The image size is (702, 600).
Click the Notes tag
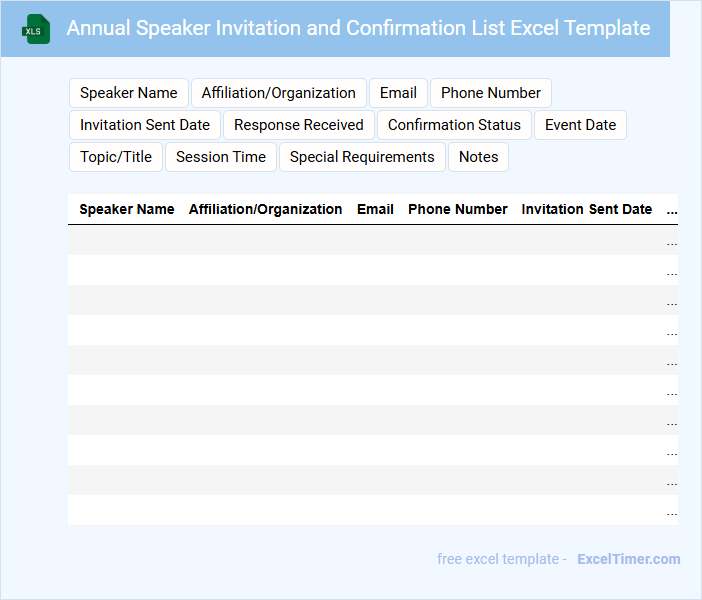pyautogui.click(x=478, y=157)
